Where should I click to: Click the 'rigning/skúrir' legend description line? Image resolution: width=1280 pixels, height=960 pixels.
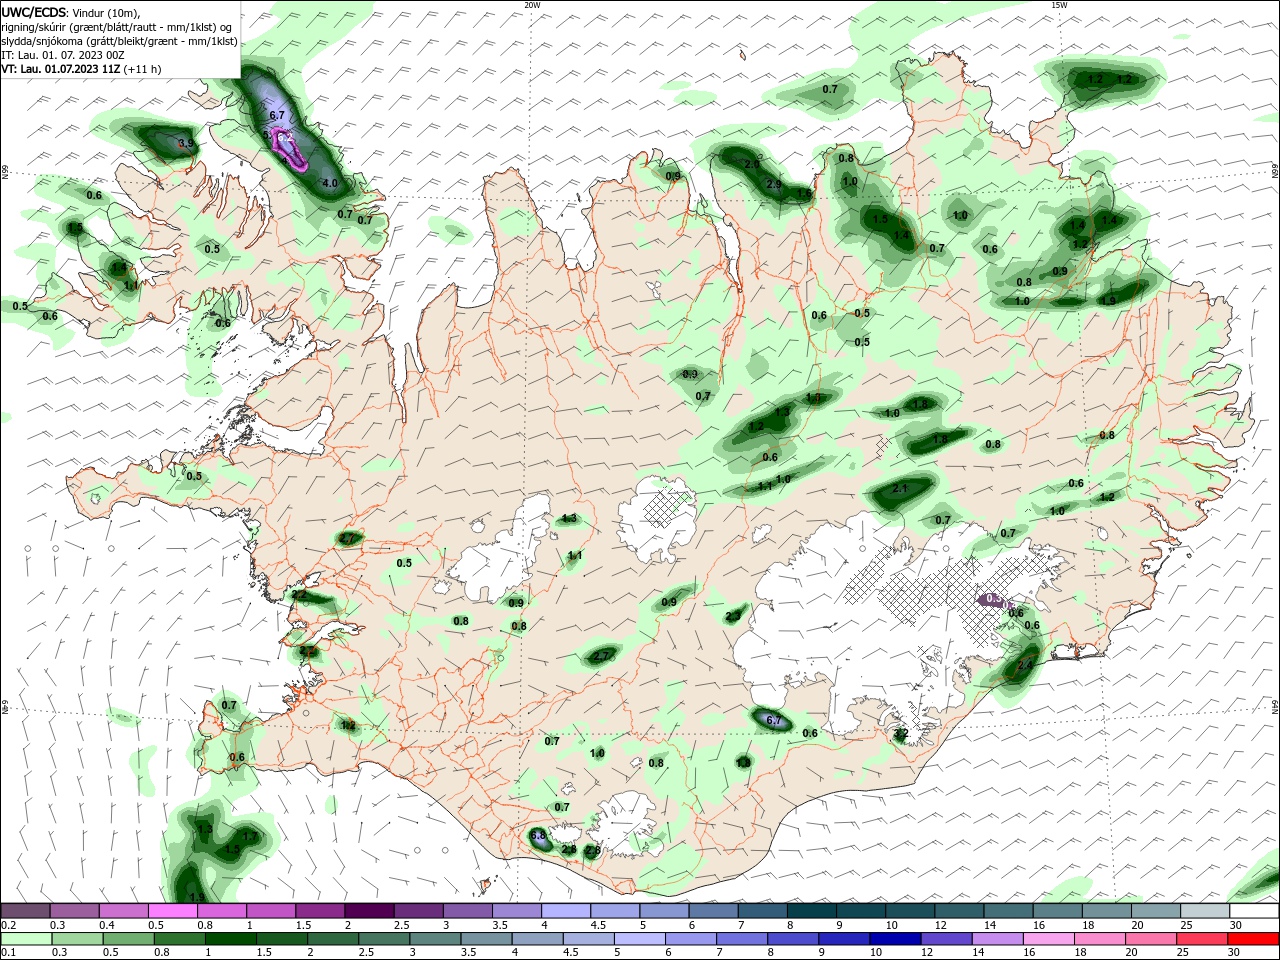[x=117, y=27]
